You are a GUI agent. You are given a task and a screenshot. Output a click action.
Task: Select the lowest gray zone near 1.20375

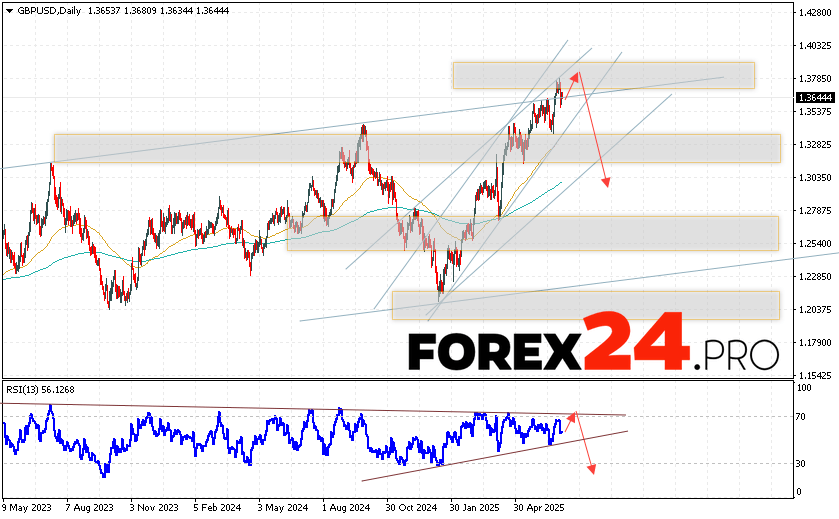(585, 305)
